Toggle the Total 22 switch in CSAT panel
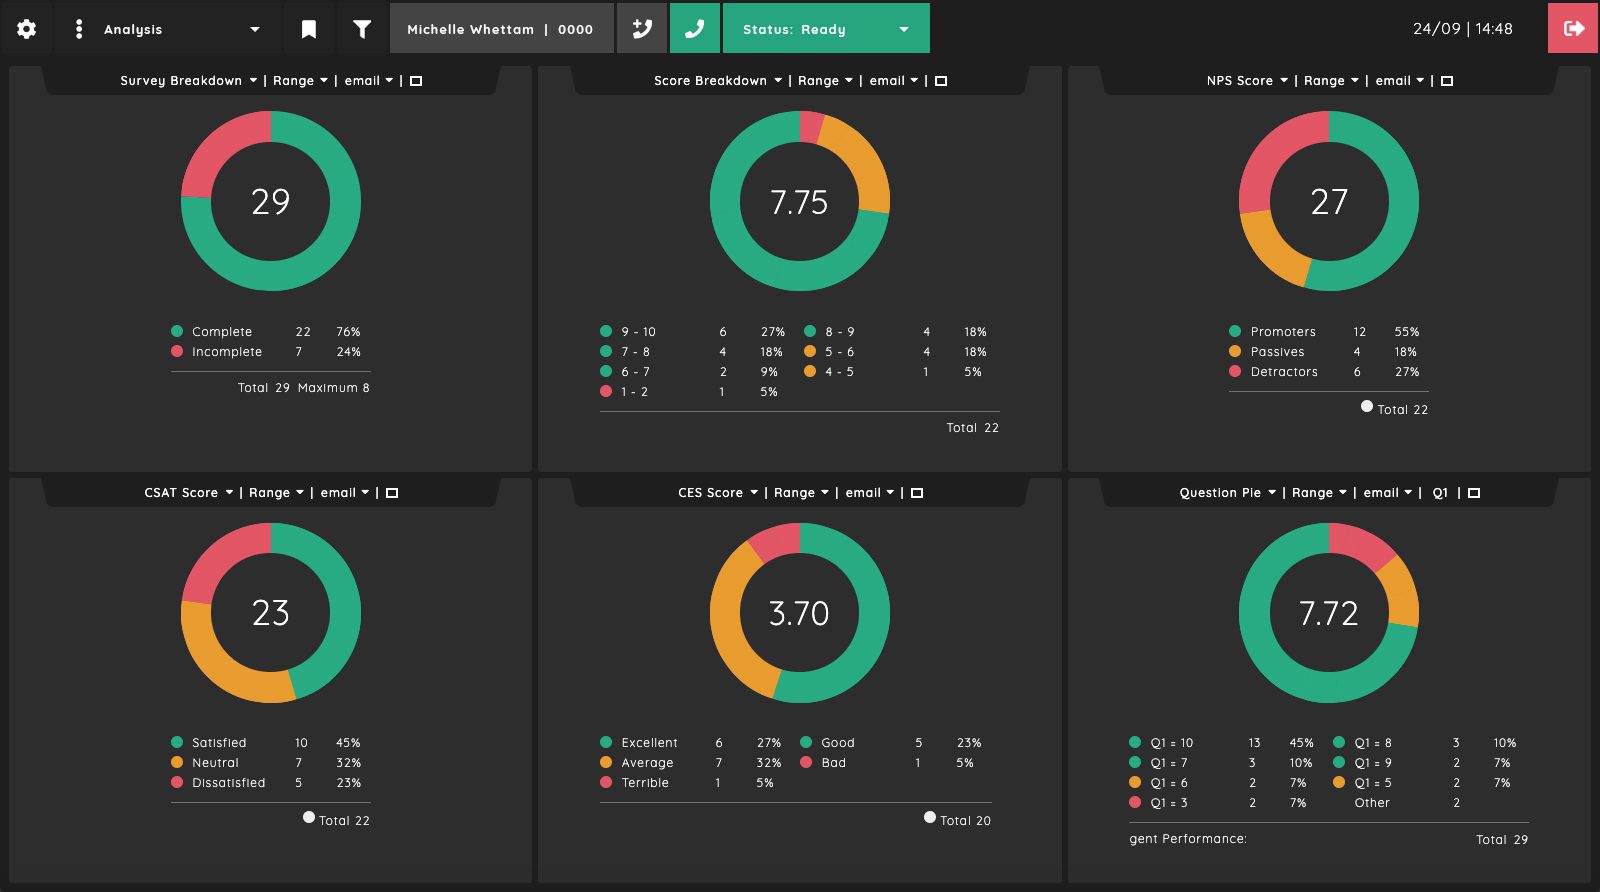 309,817
